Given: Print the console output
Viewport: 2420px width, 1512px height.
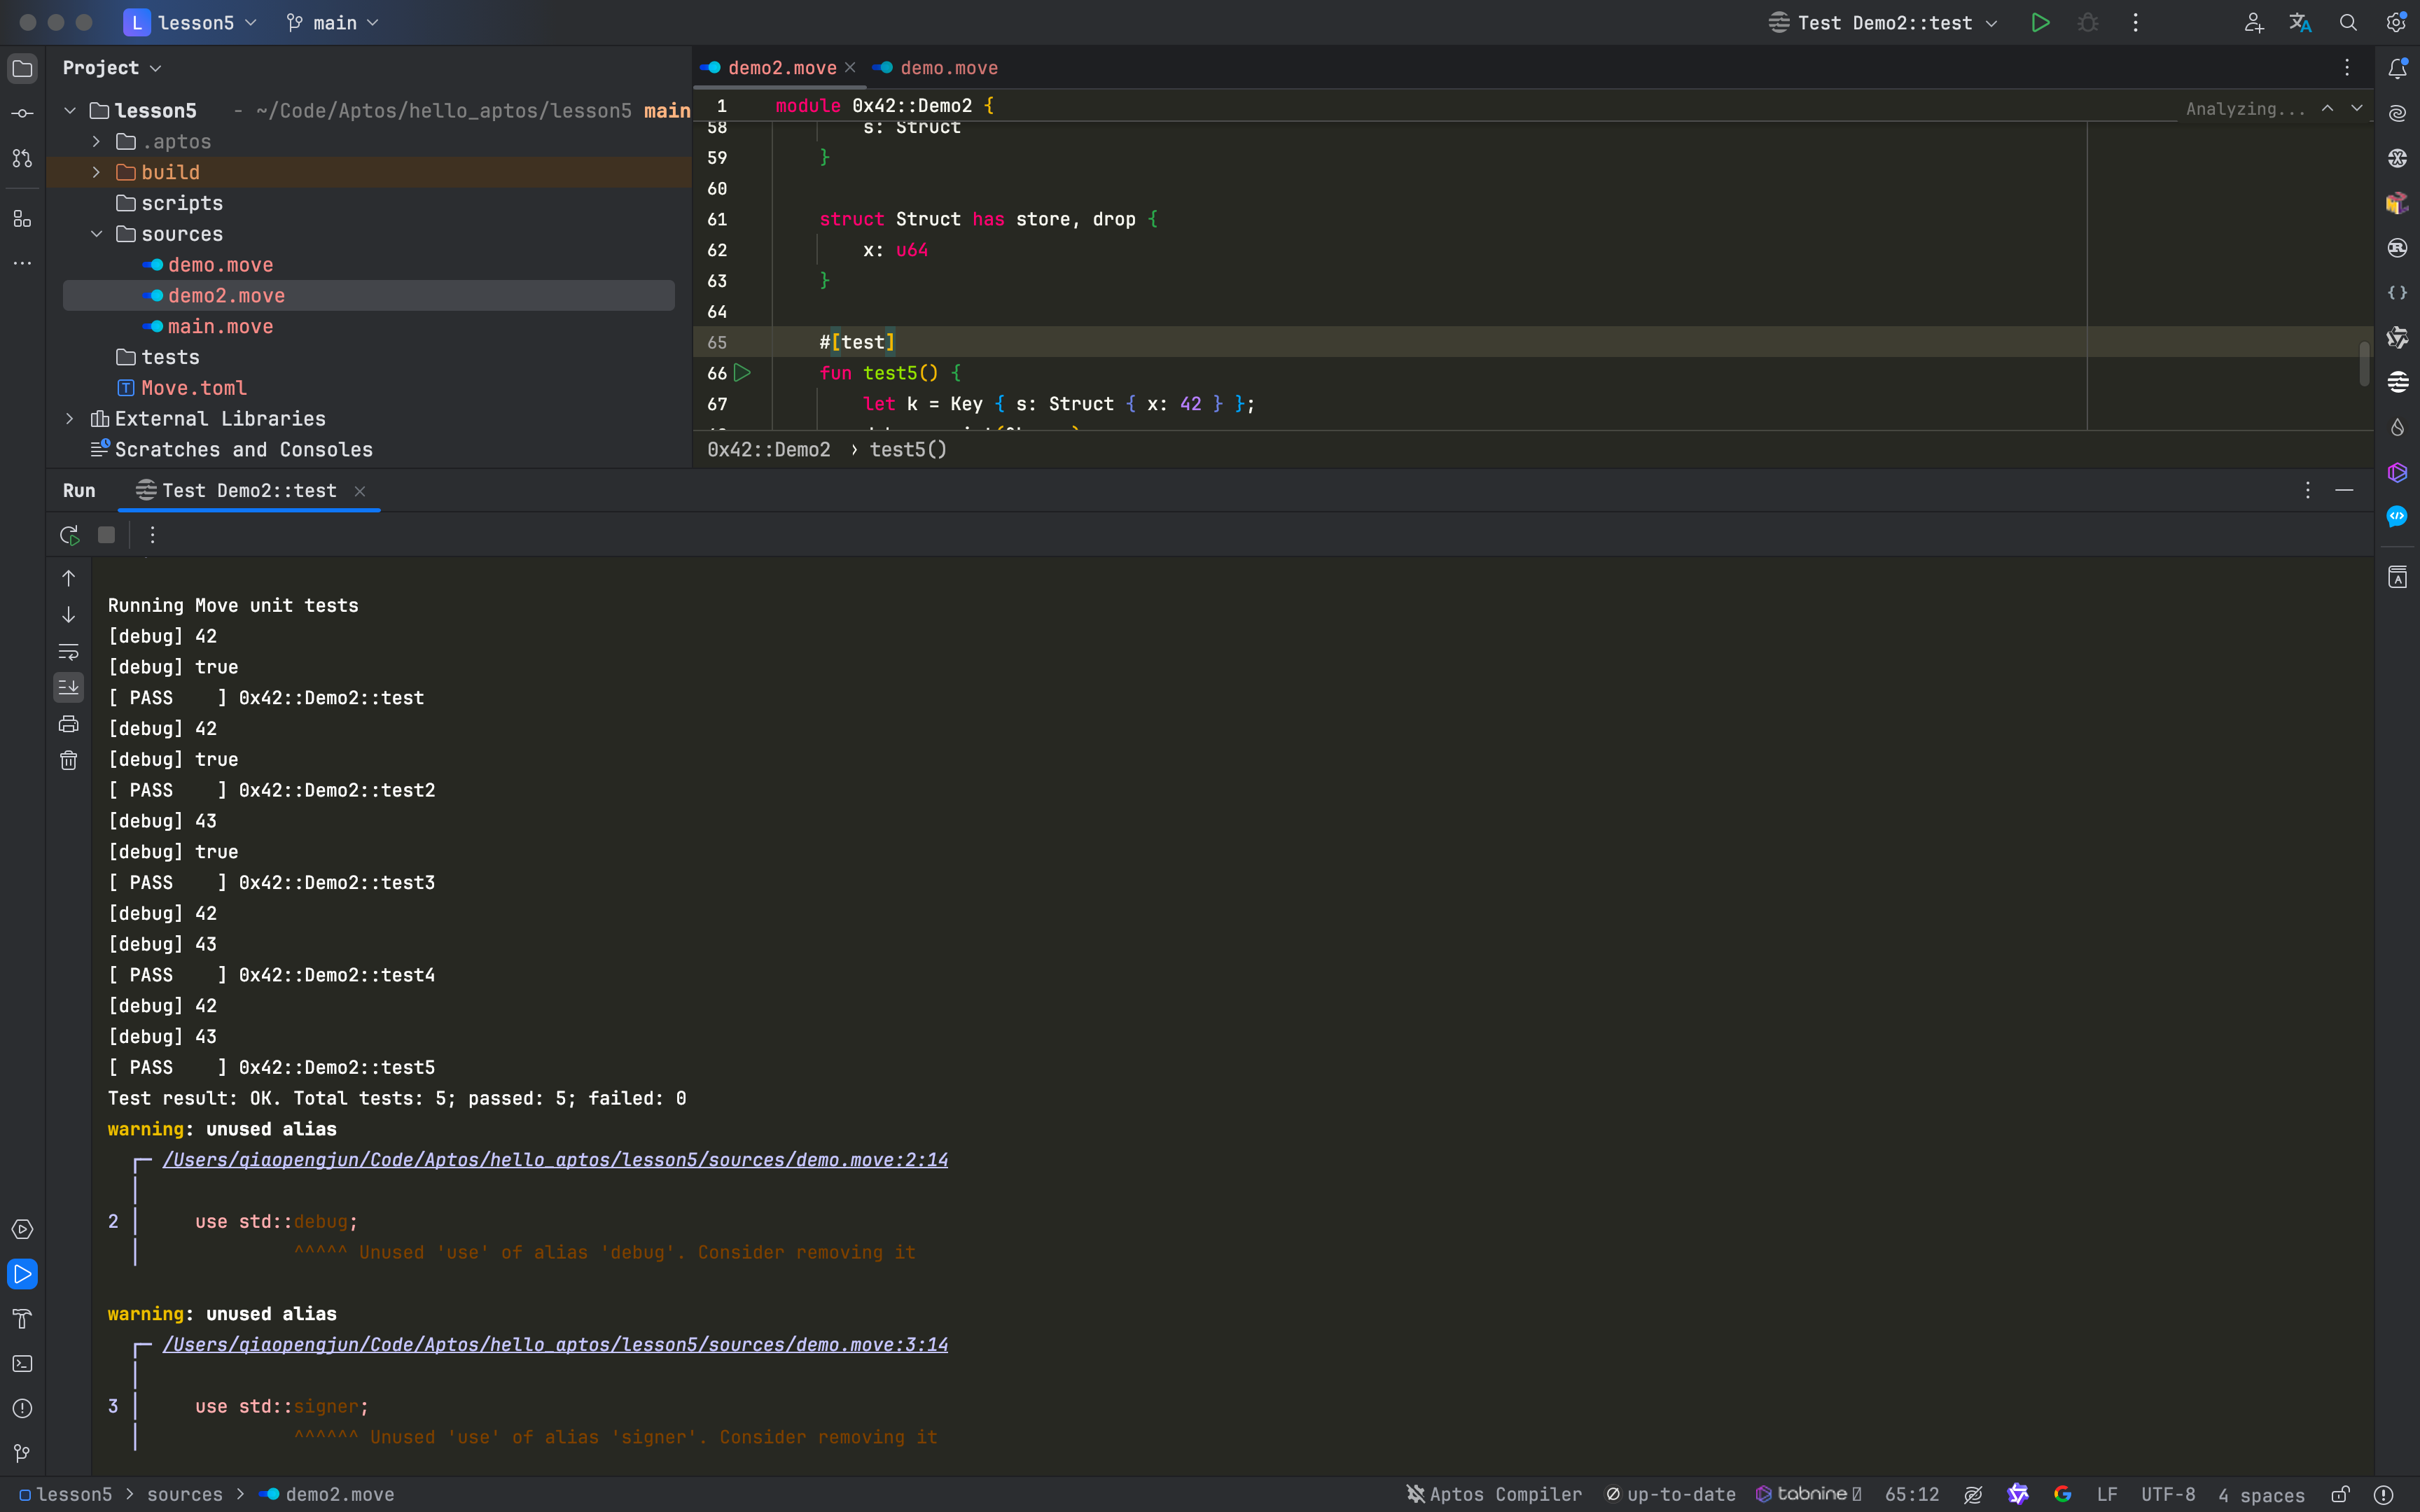Looking at the screenshot, I should click(x=68, y=724).
